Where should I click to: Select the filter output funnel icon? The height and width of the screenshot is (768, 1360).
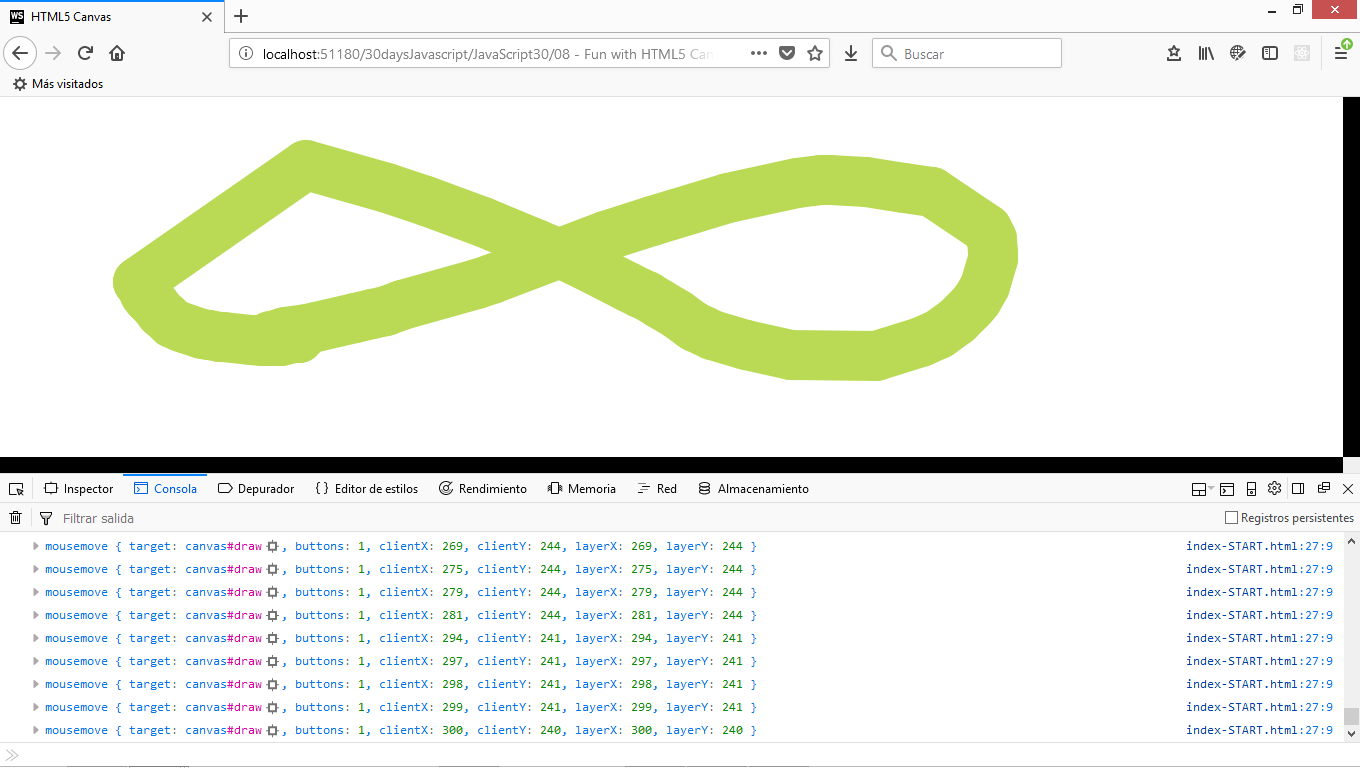pyautogui.click(x=46, y=517)
